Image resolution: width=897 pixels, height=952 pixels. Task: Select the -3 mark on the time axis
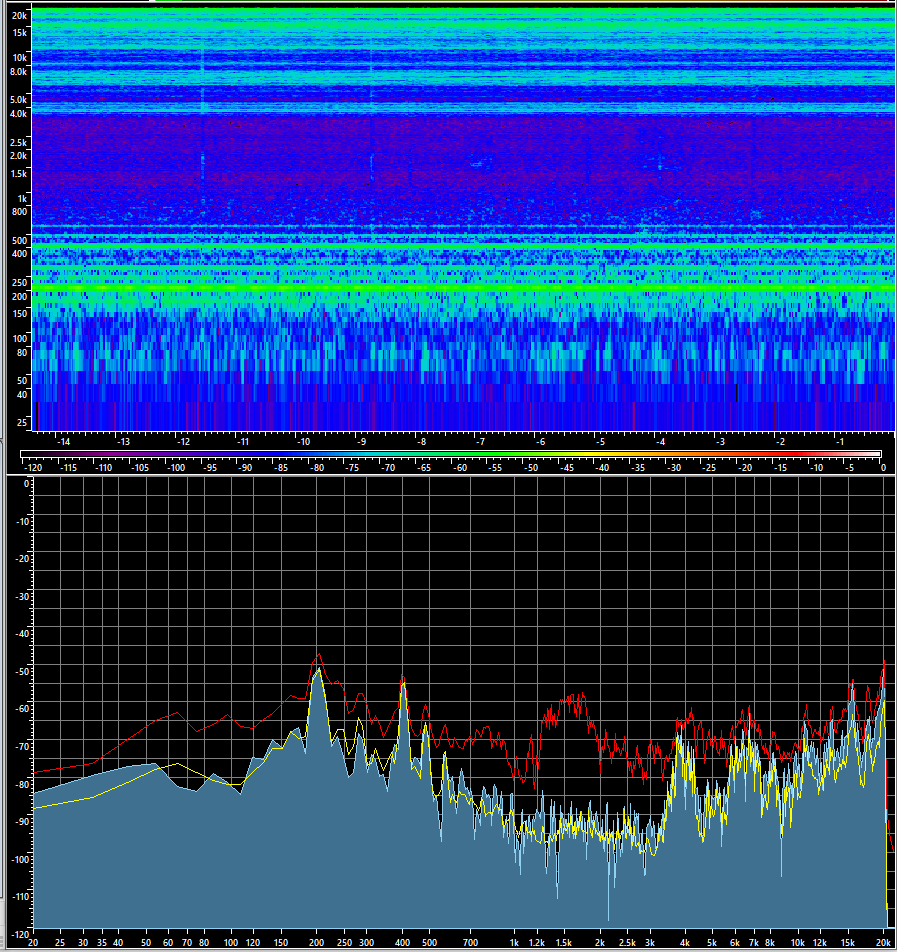tap(720, 441)
